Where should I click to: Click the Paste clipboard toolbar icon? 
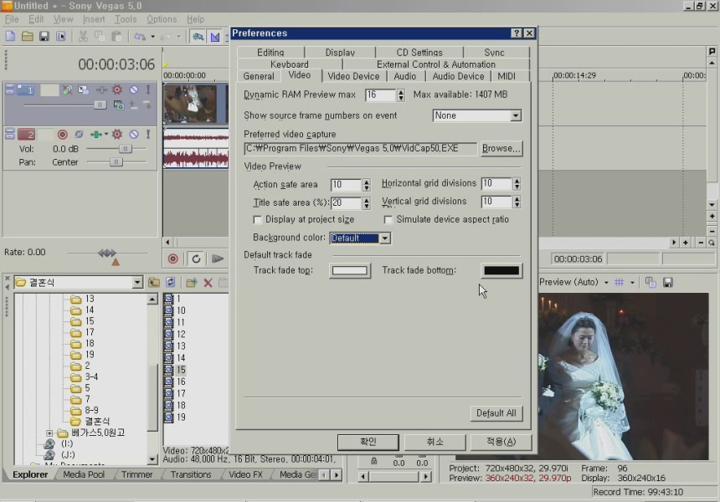[x=117, y=36]
